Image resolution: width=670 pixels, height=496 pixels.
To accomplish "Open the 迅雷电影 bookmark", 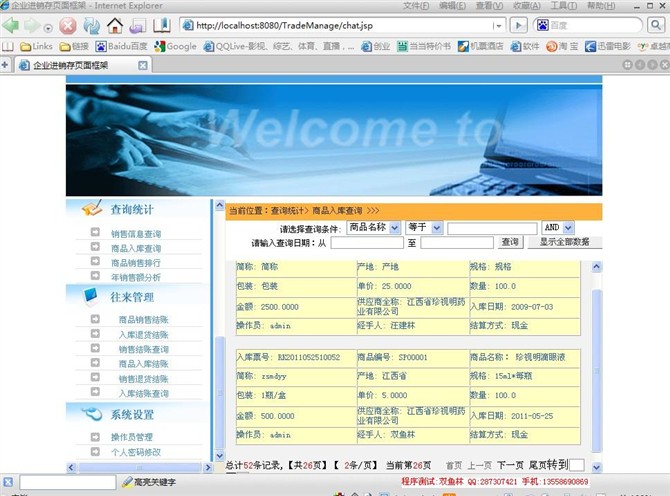I will click(608, 46).
